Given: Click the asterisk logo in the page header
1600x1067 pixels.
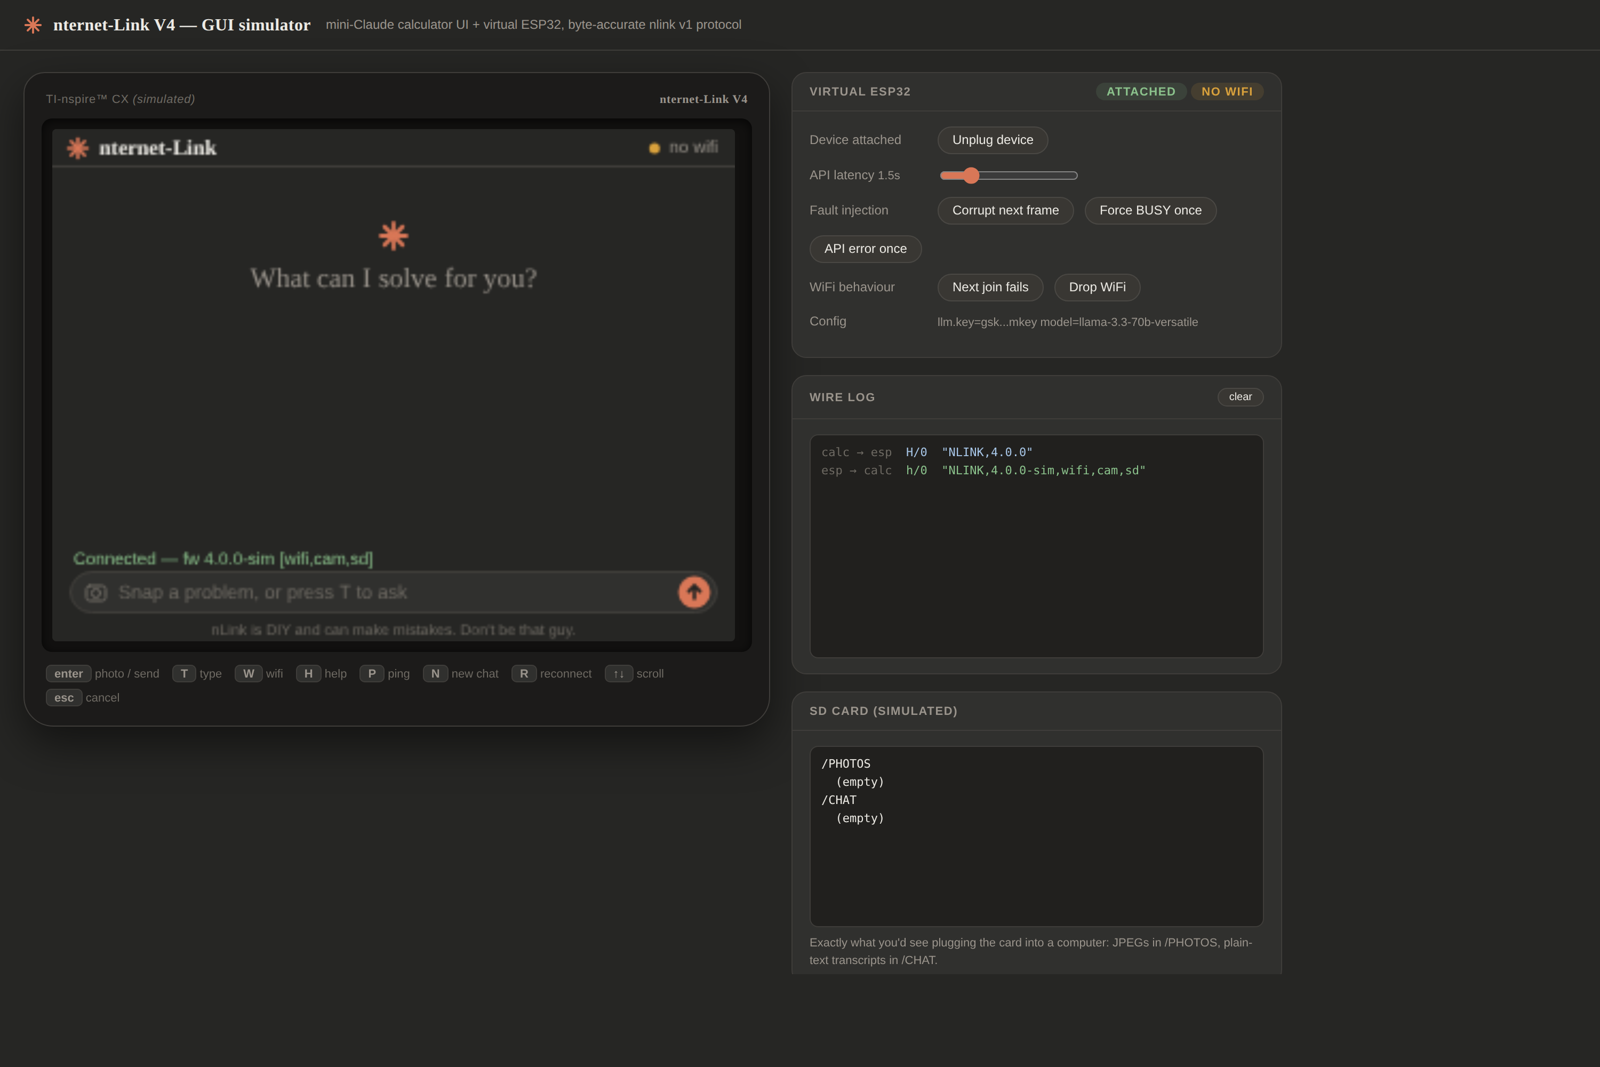Looking at the screenshot, I should [33, 25].
